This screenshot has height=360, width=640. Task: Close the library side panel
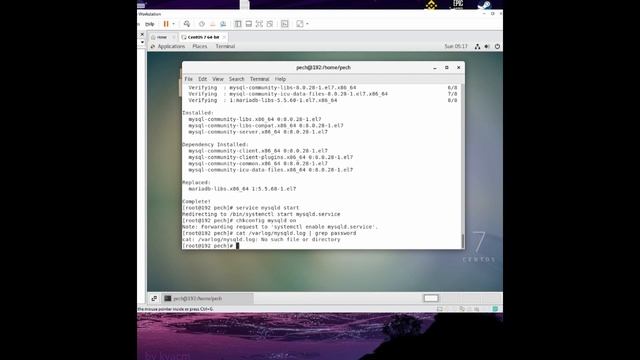[x=142, y=35]
